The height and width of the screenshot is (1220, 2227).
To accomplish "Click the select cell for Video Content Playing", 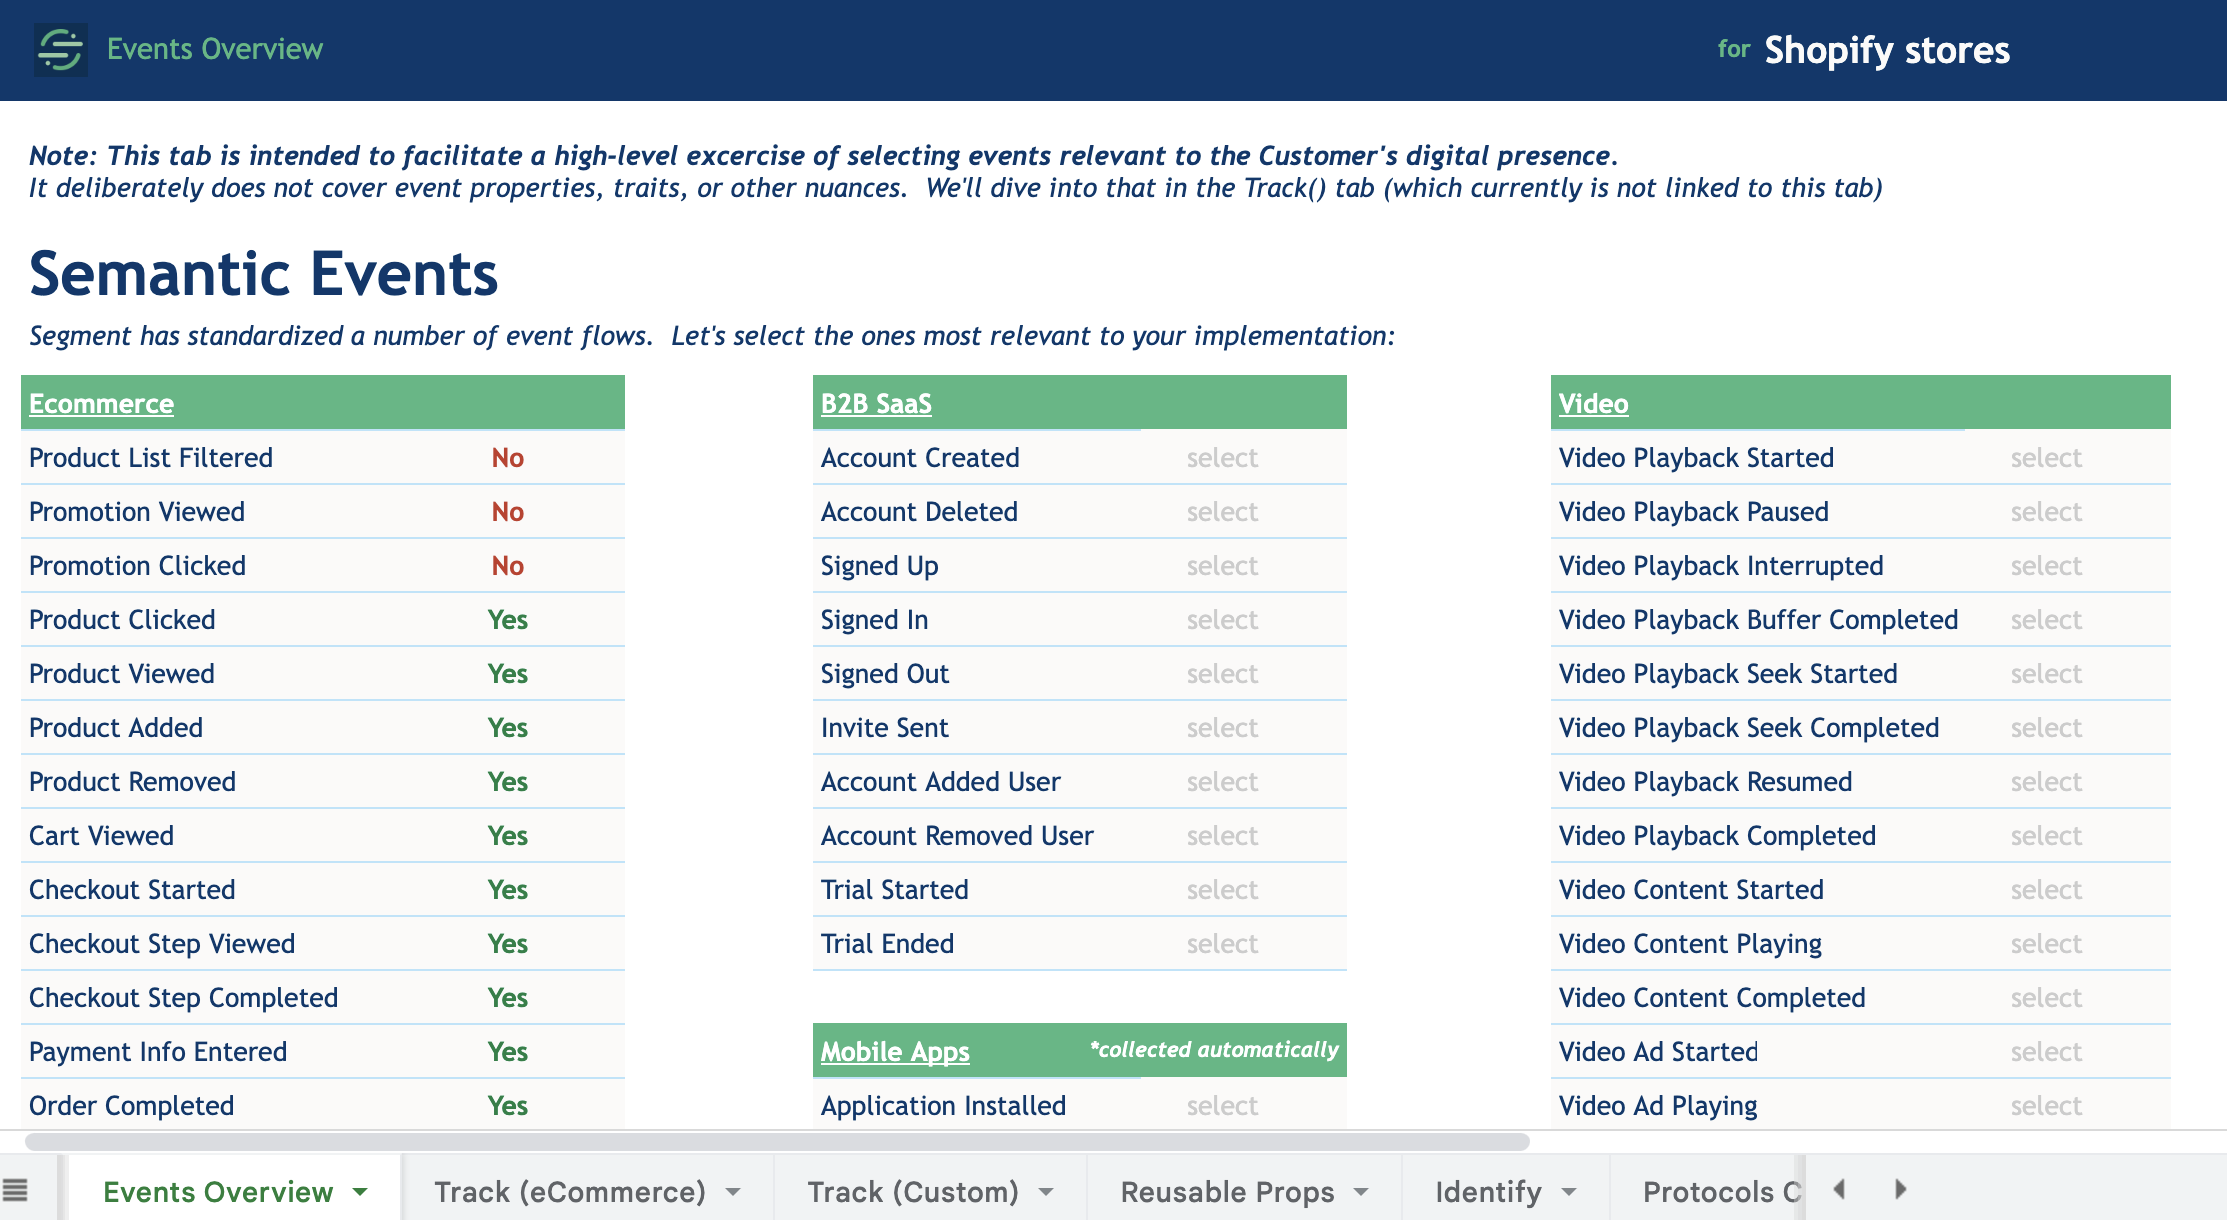I will pyautogui.click(x=2046, y=944).
